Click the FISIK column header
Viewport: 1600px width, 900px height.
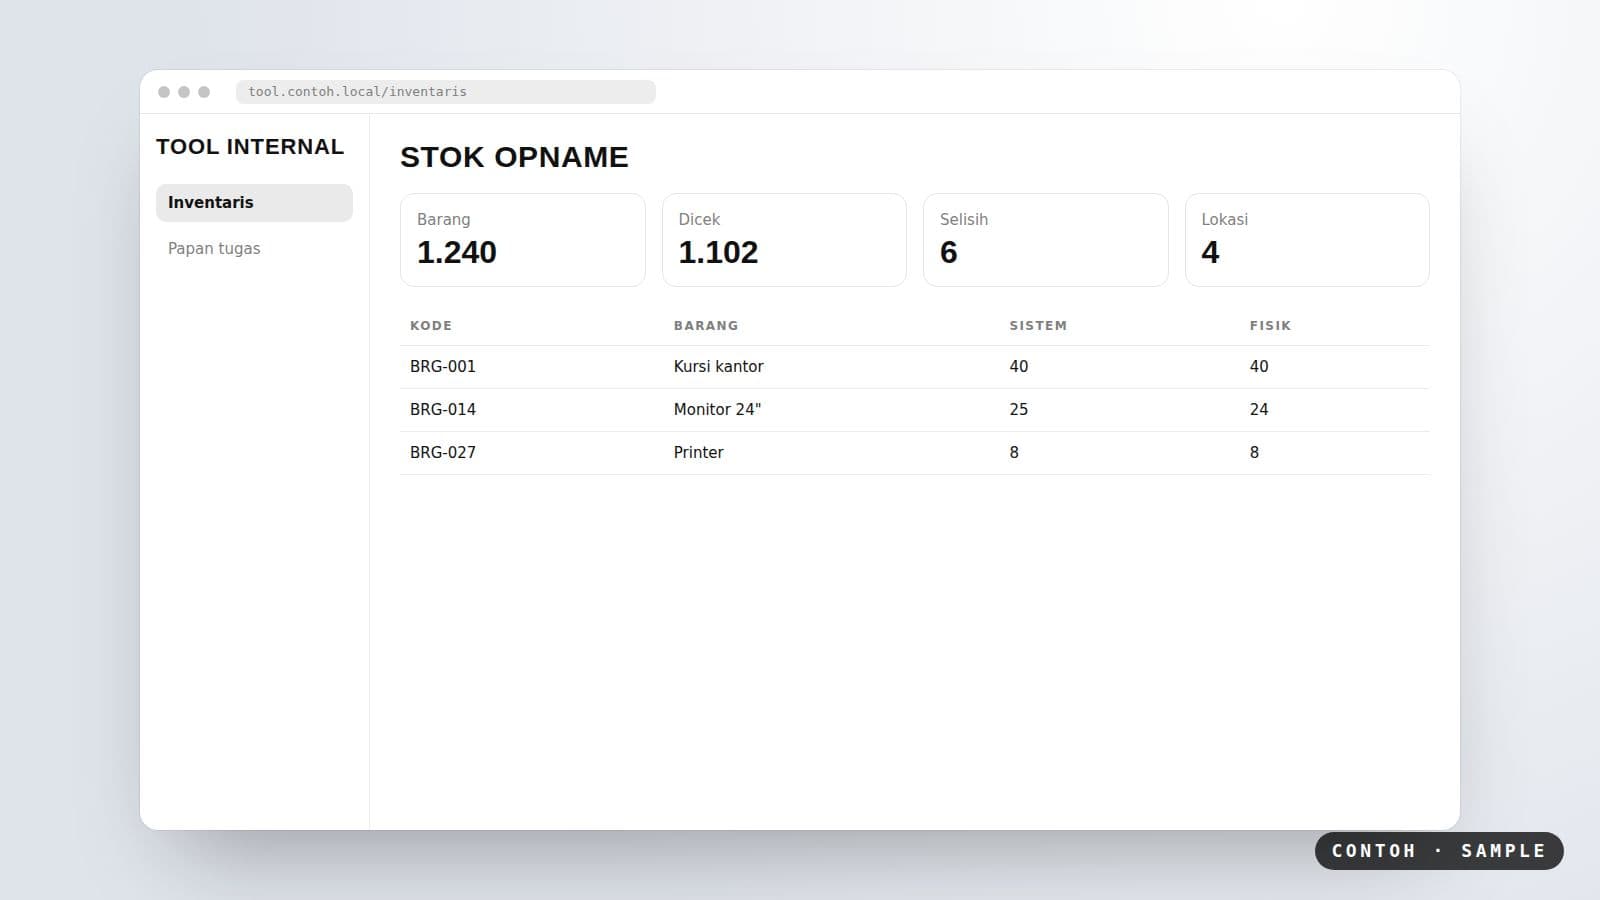point(1270,326)
